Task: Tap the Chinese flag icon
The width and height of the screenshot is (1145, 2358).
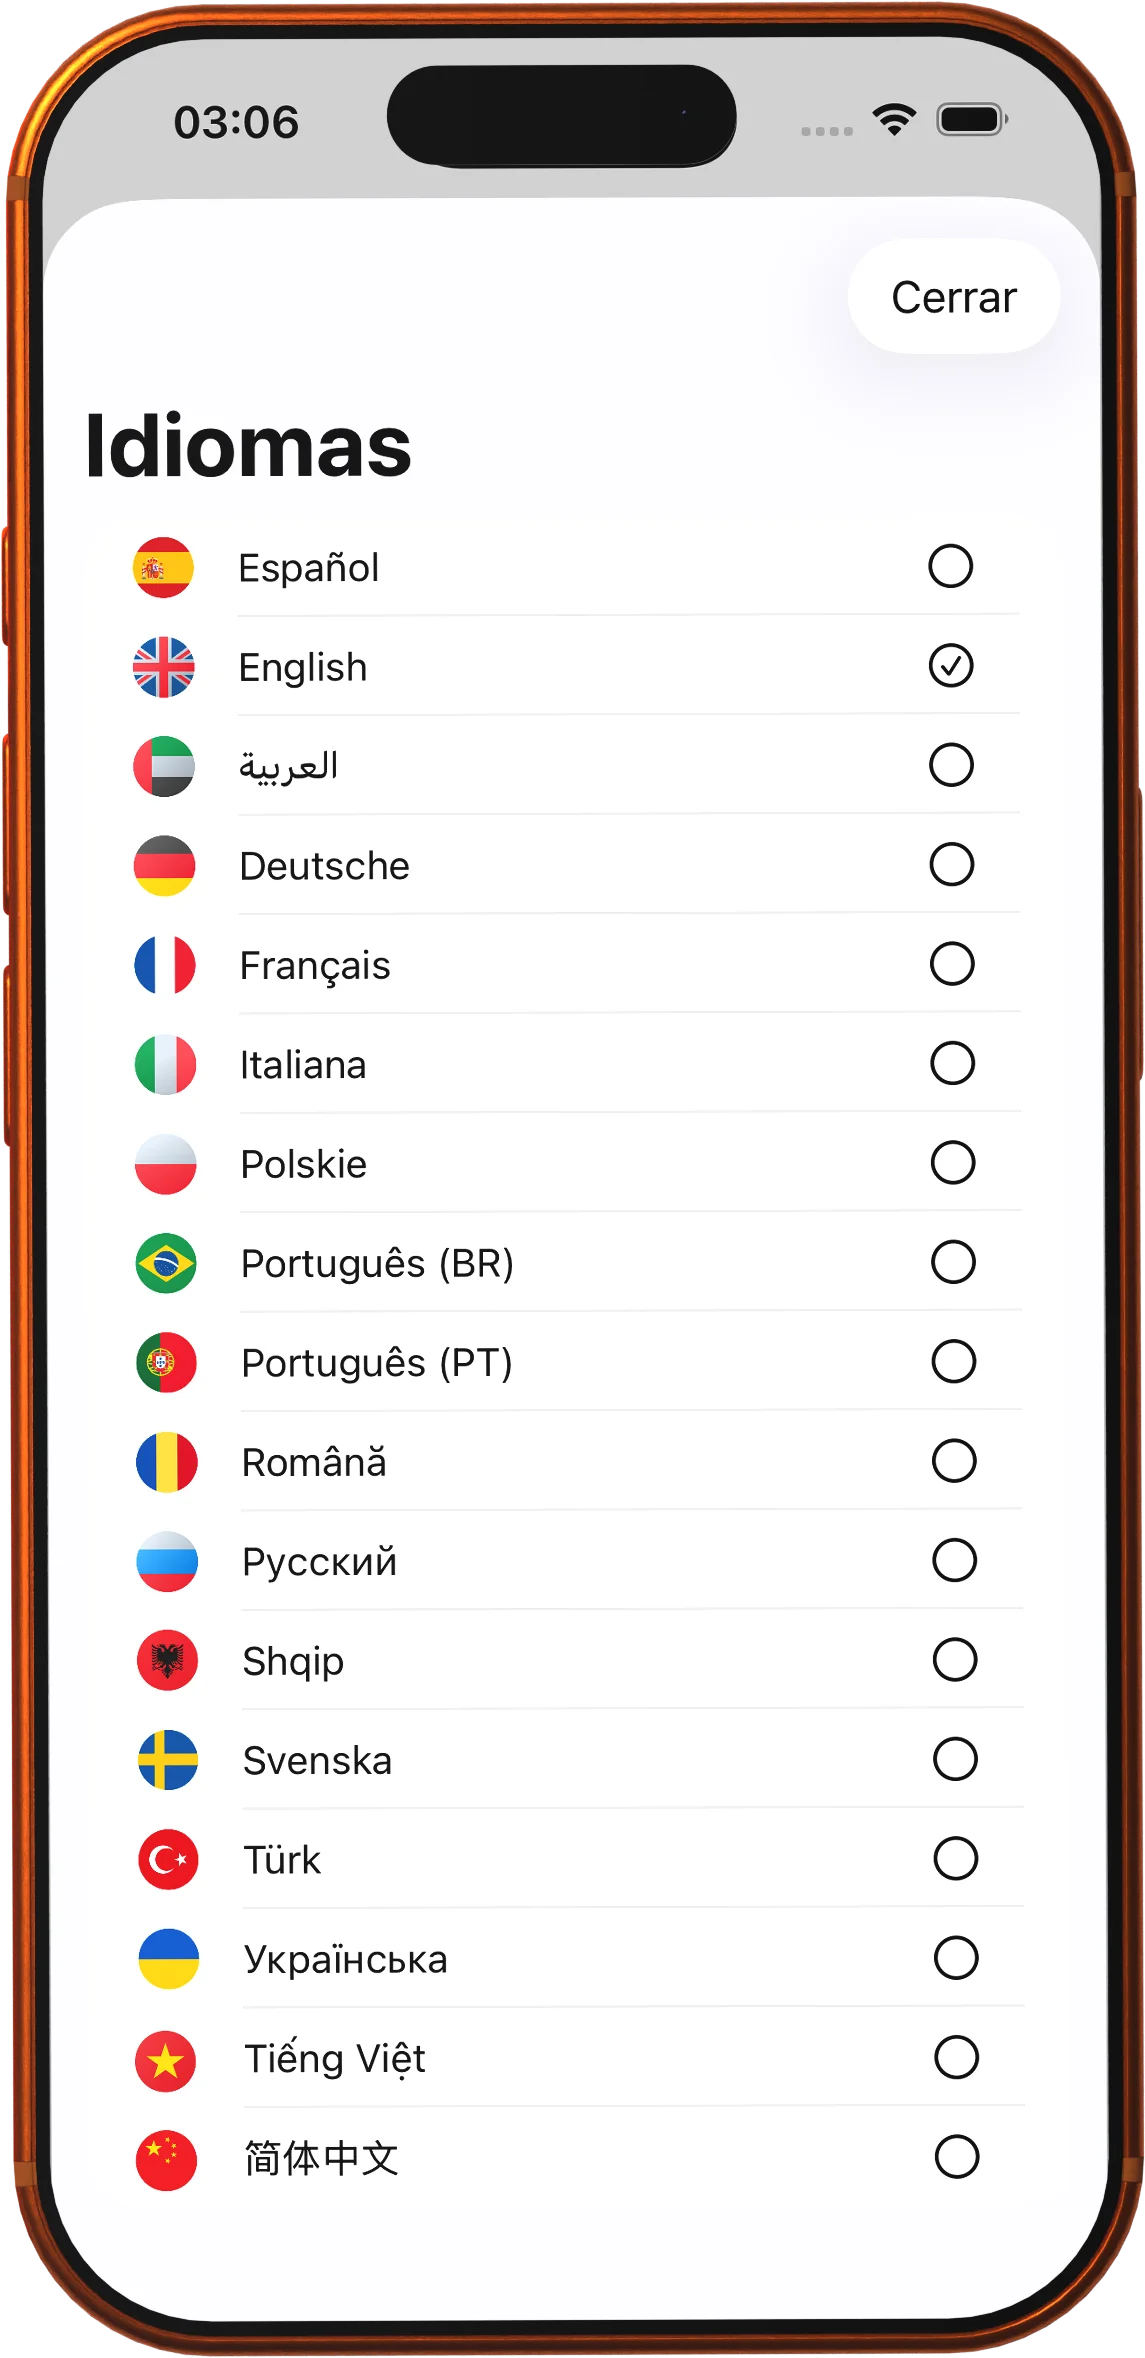Action: click(x=166, y=2160)
